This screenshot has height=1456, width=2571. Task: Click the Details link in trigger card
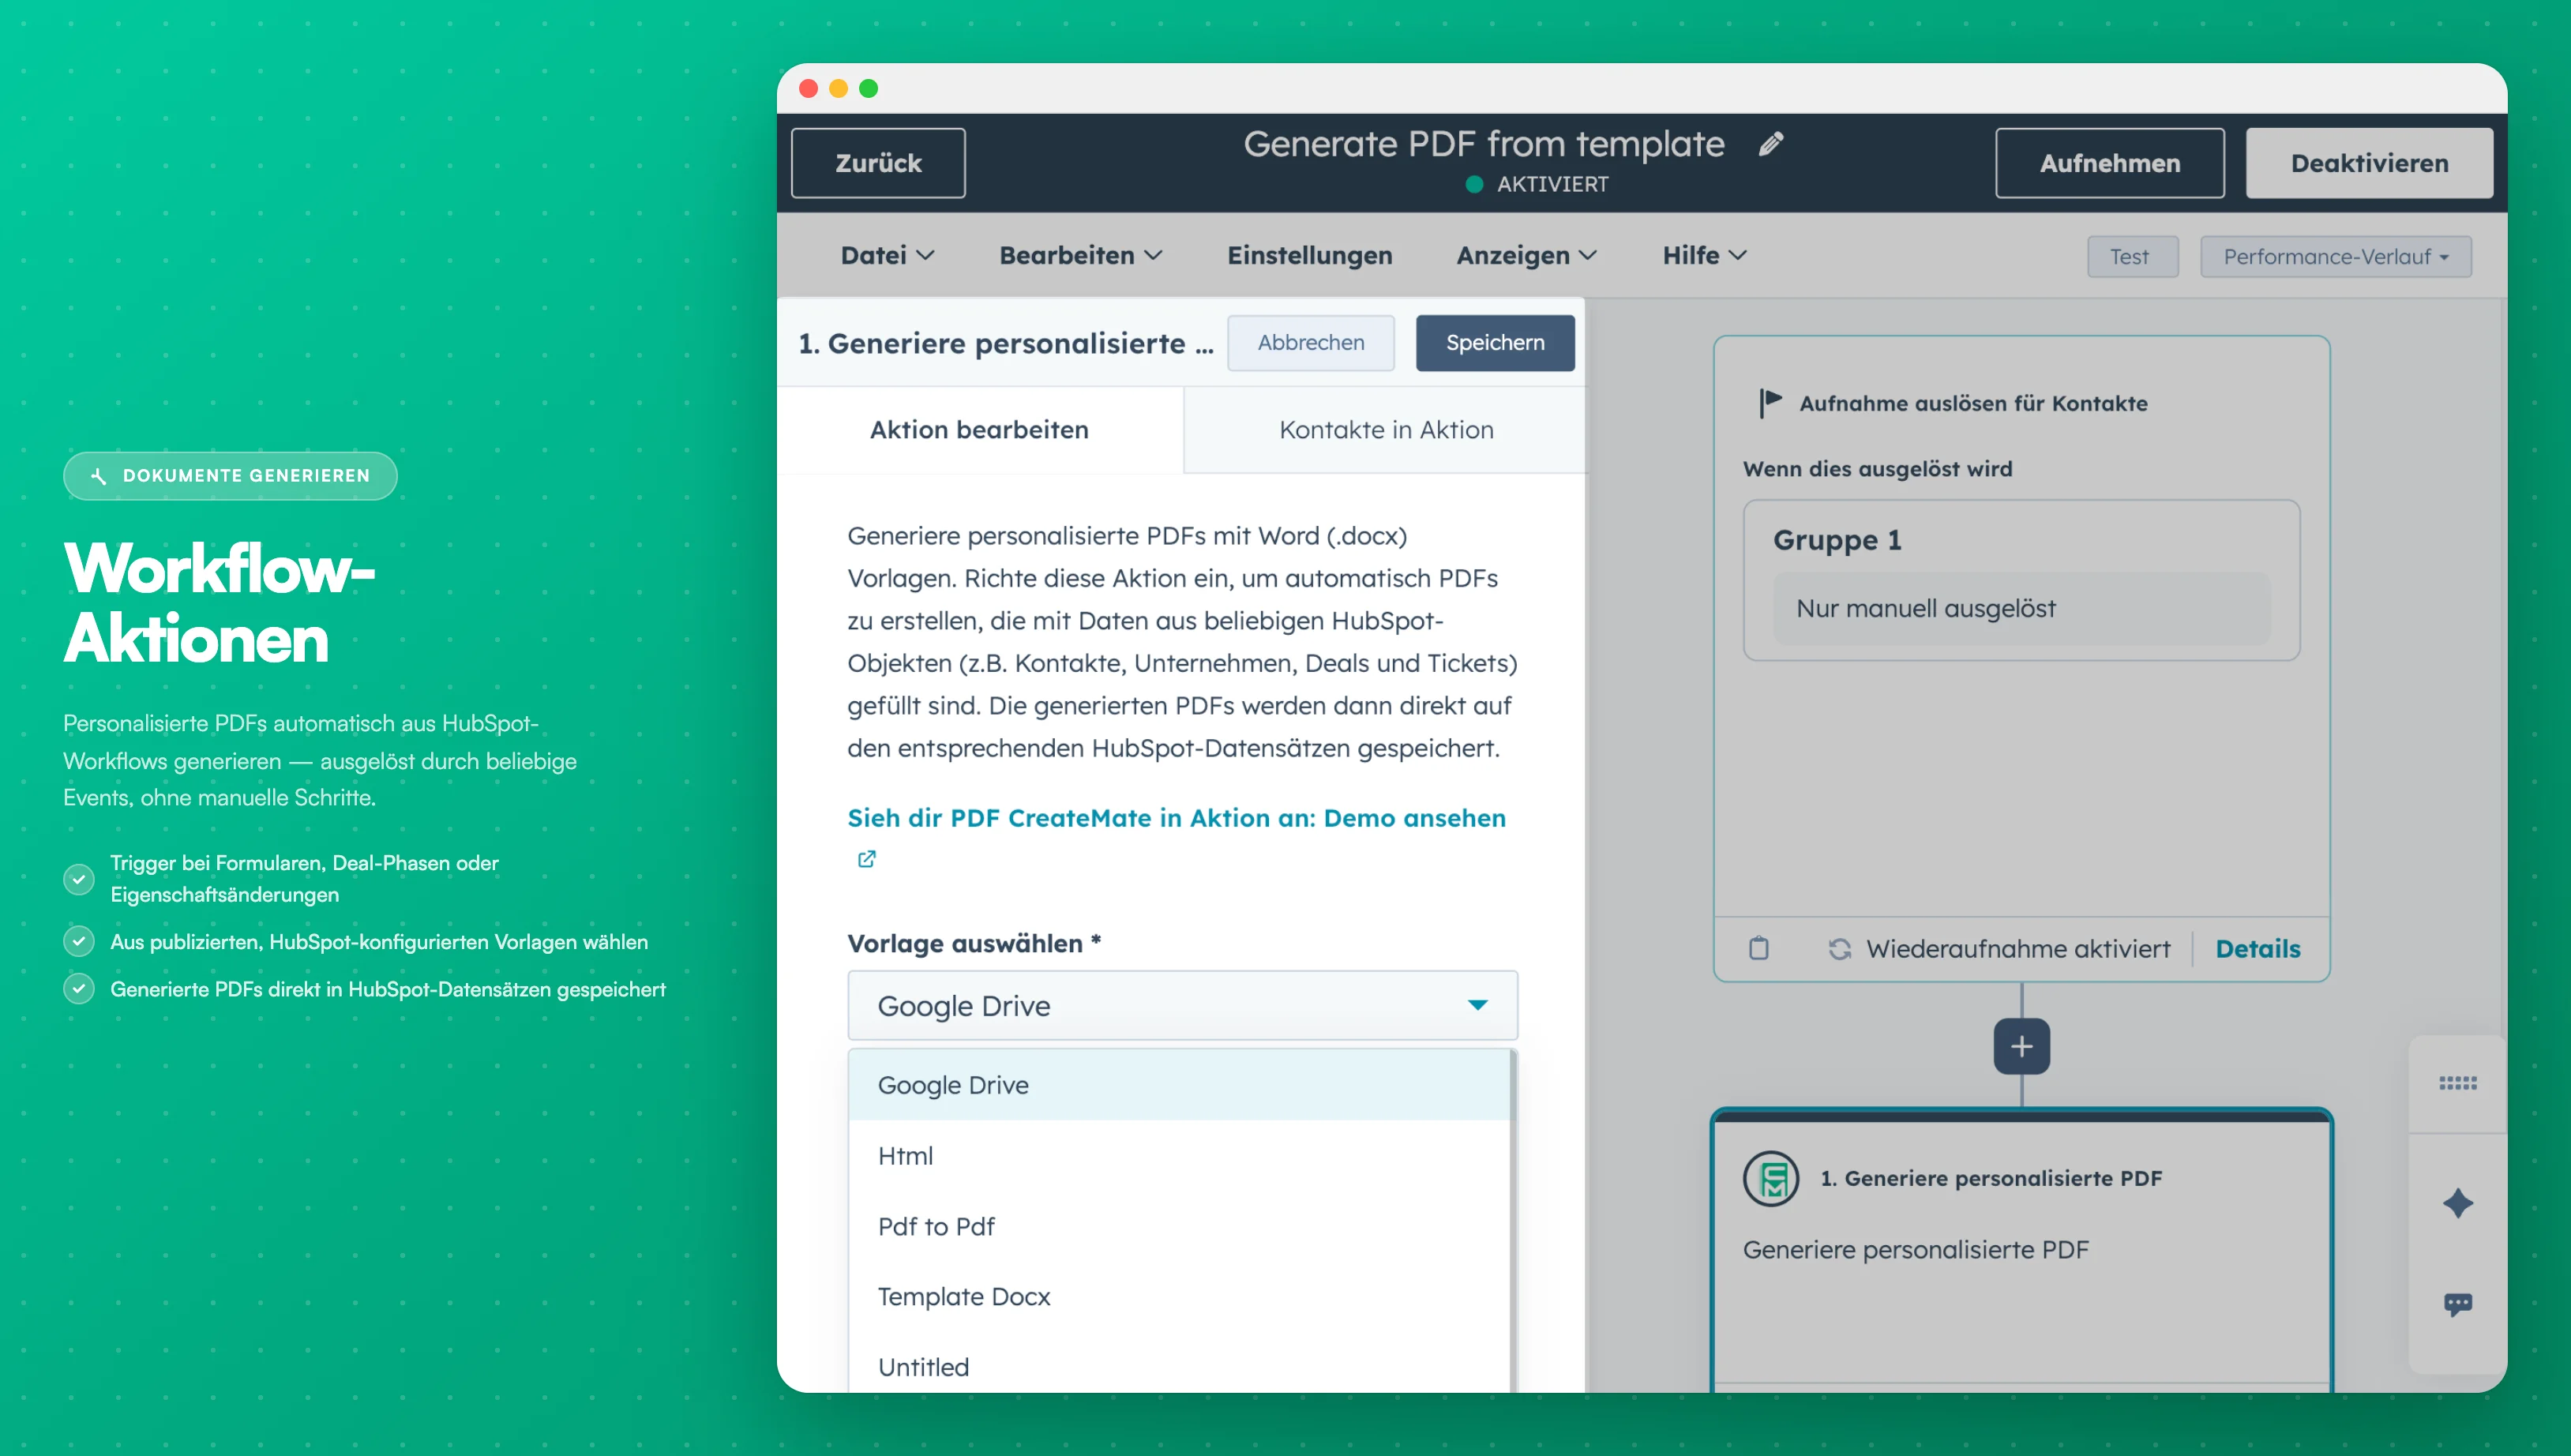(2257, 949)
